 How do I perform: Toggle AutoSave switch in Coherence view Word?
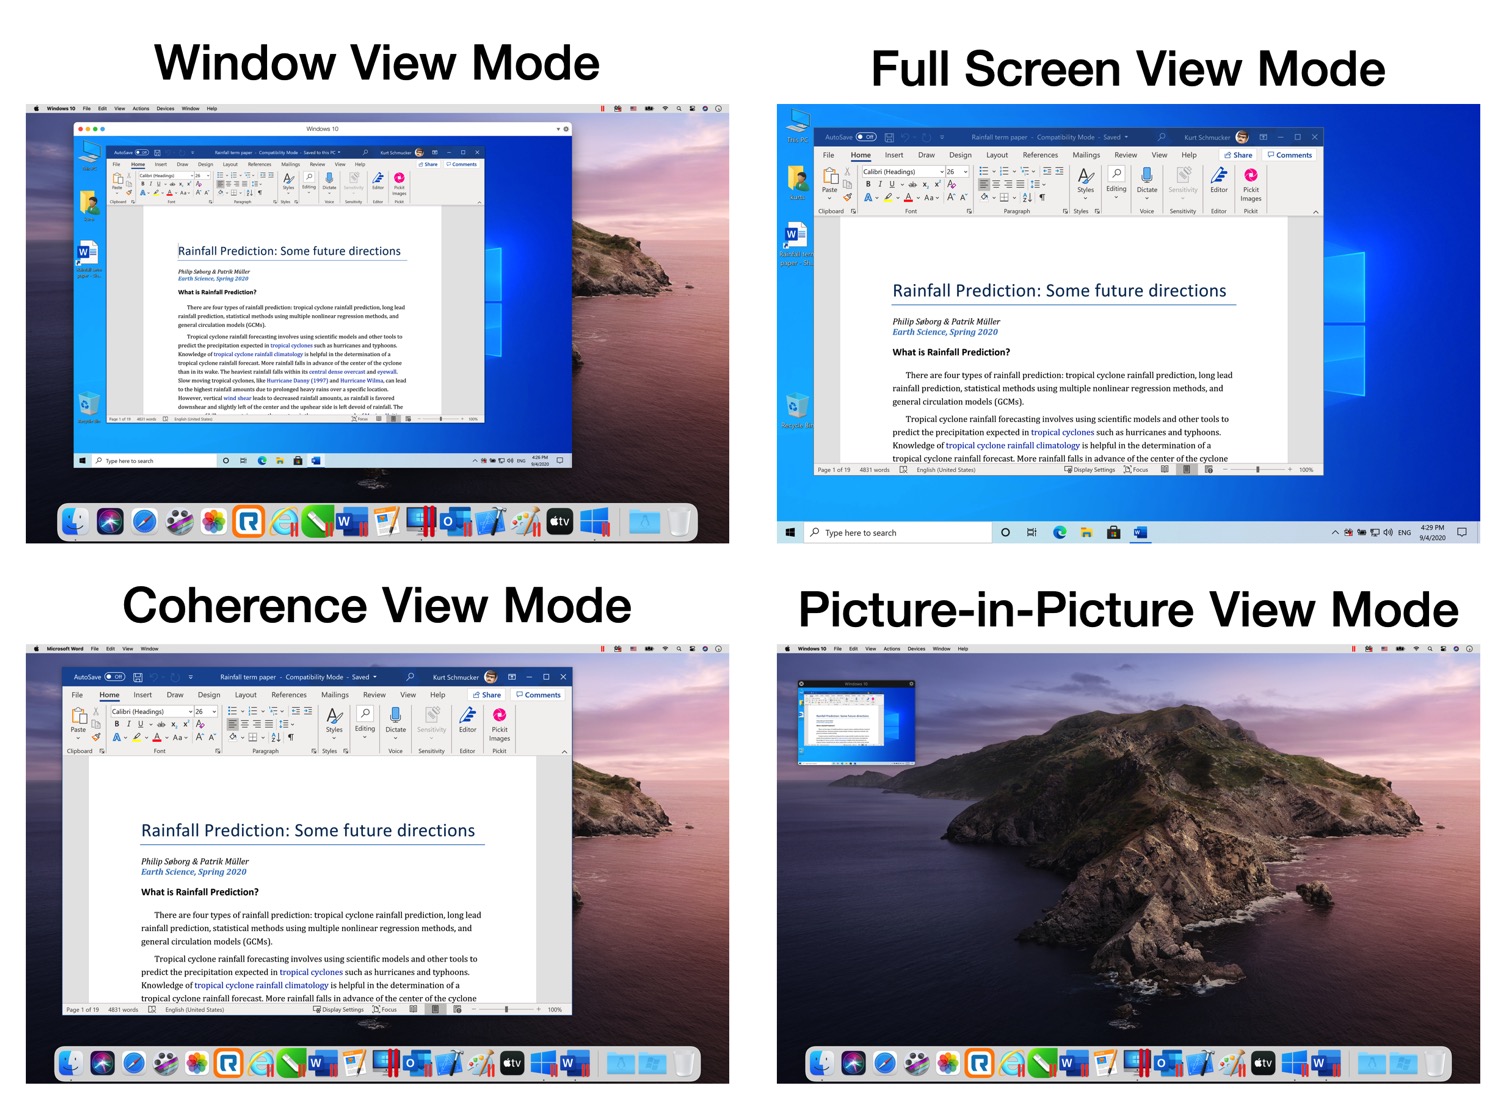(x=115, y=677)
